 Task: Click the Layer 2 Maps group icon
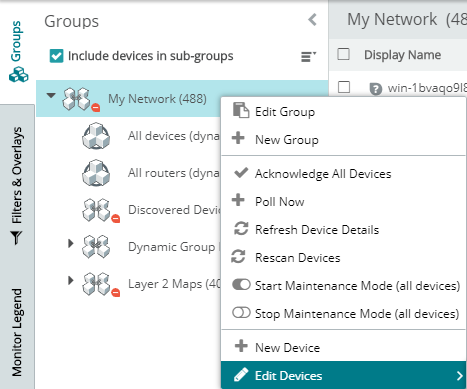(x=101, y=284)
